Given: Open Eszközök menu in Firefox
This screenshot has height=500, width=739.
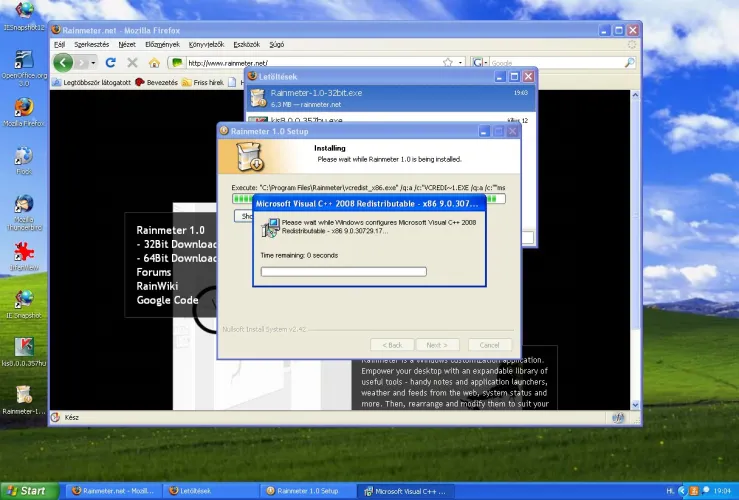Looking at the screenshot, I should click(246, 44).
